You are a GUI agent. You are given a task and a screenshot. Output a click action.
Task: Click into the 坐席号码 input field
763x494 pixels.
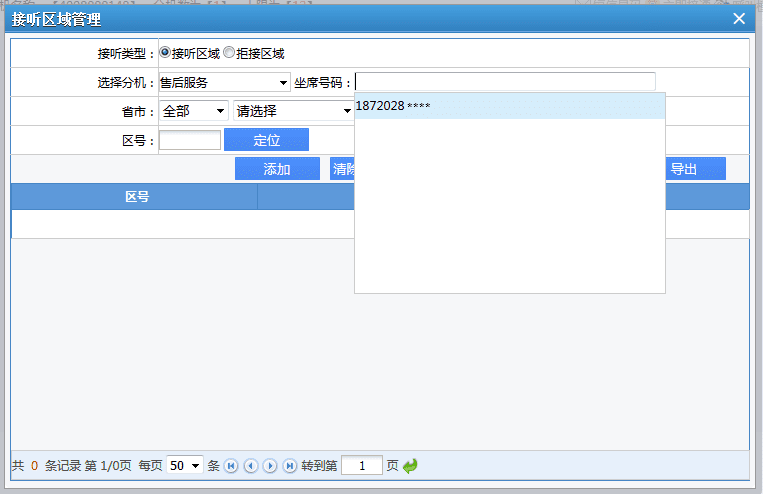point(505,82)
